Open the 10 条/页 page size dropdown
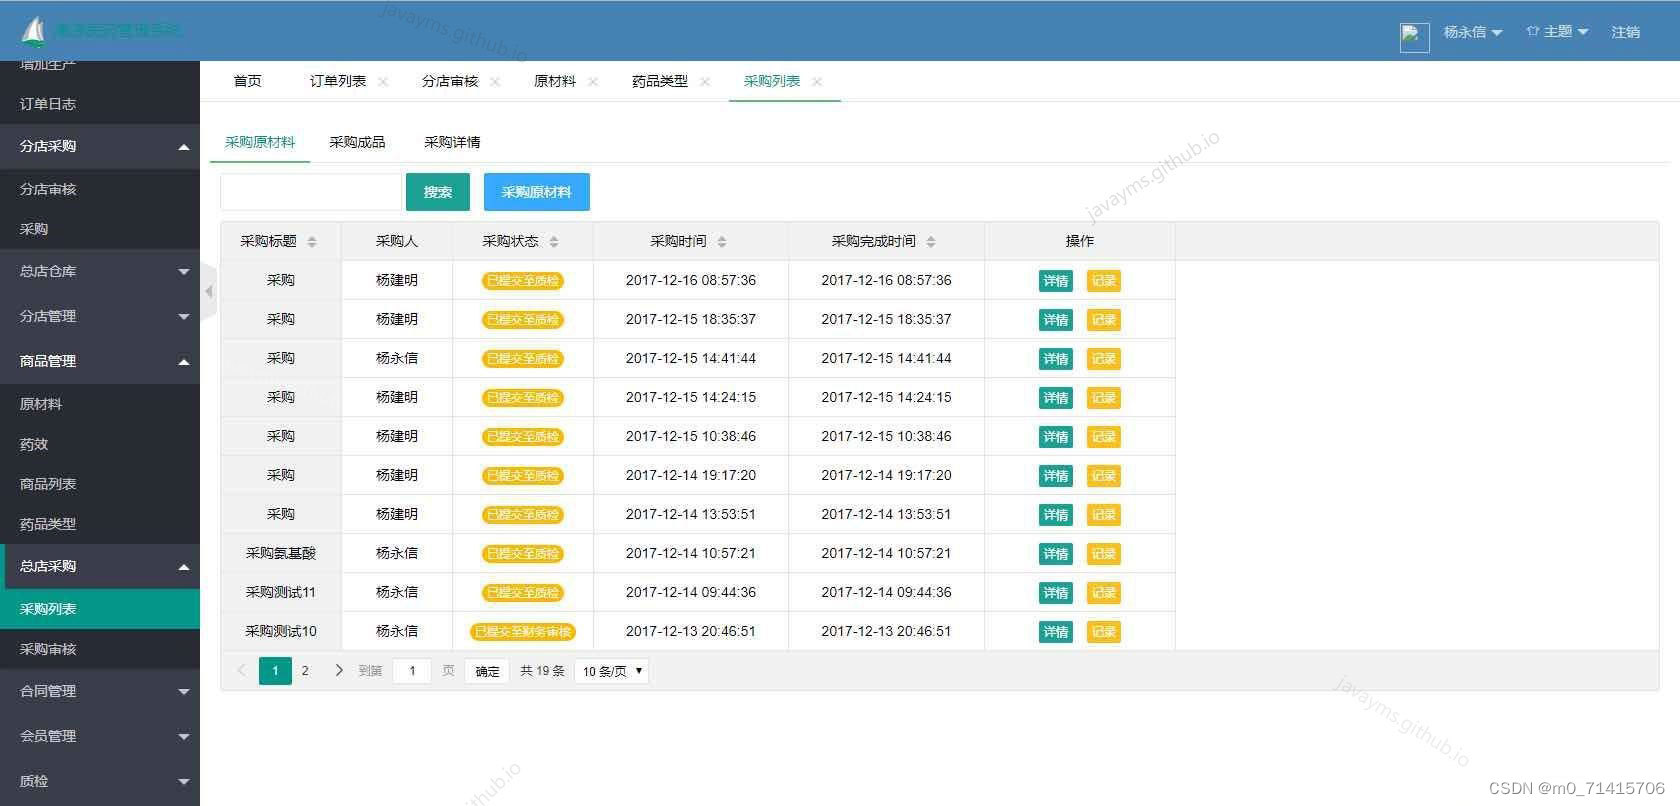The image size is (1680, 806). pos(612,671)
